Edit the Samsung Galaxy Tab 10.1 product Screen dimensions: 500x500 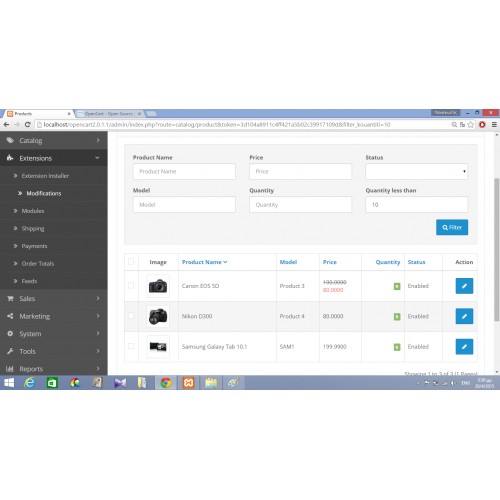click(464, 346)
